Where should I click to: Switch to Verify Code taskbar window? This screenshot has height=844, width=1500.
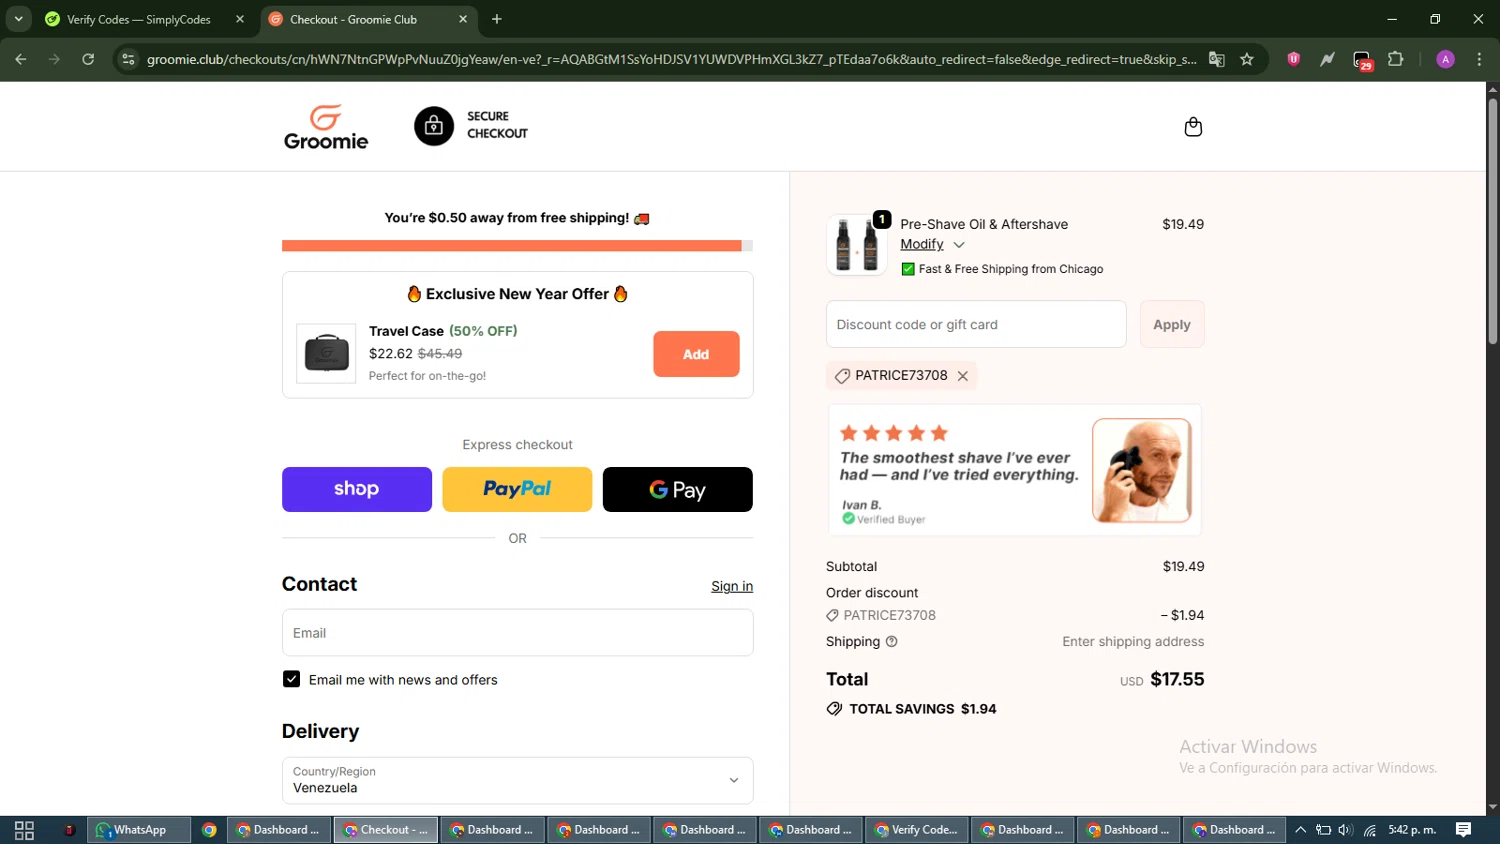917,830
